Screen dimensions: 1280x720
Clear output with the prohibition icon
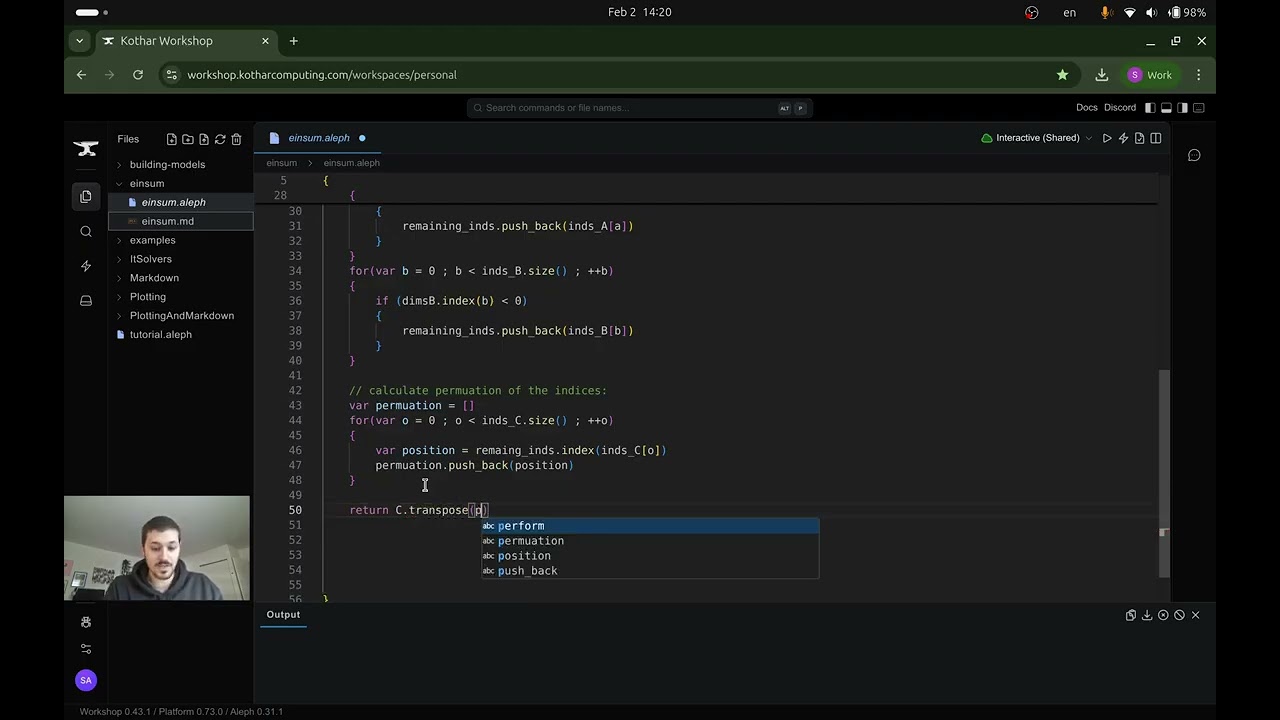[x=1179, y=615]
